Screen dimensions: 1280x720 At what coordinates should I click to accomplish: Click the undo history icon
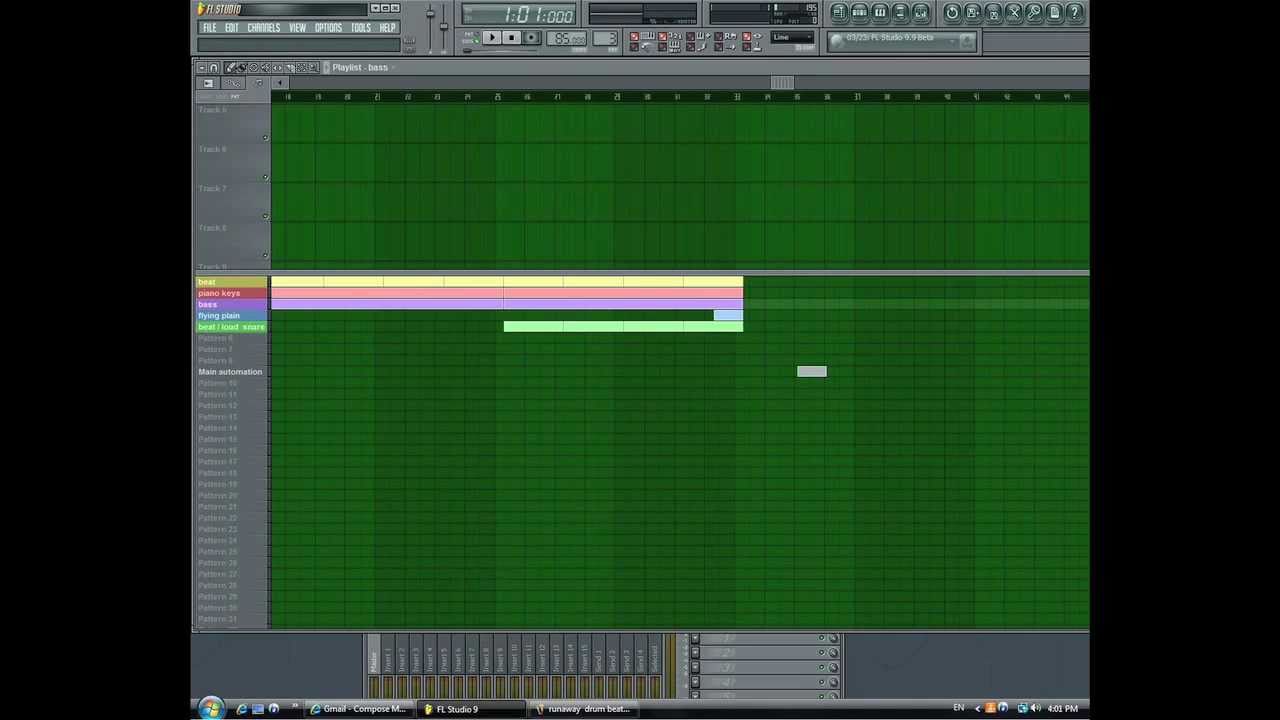pyautogui.click(x=952, y=12)
